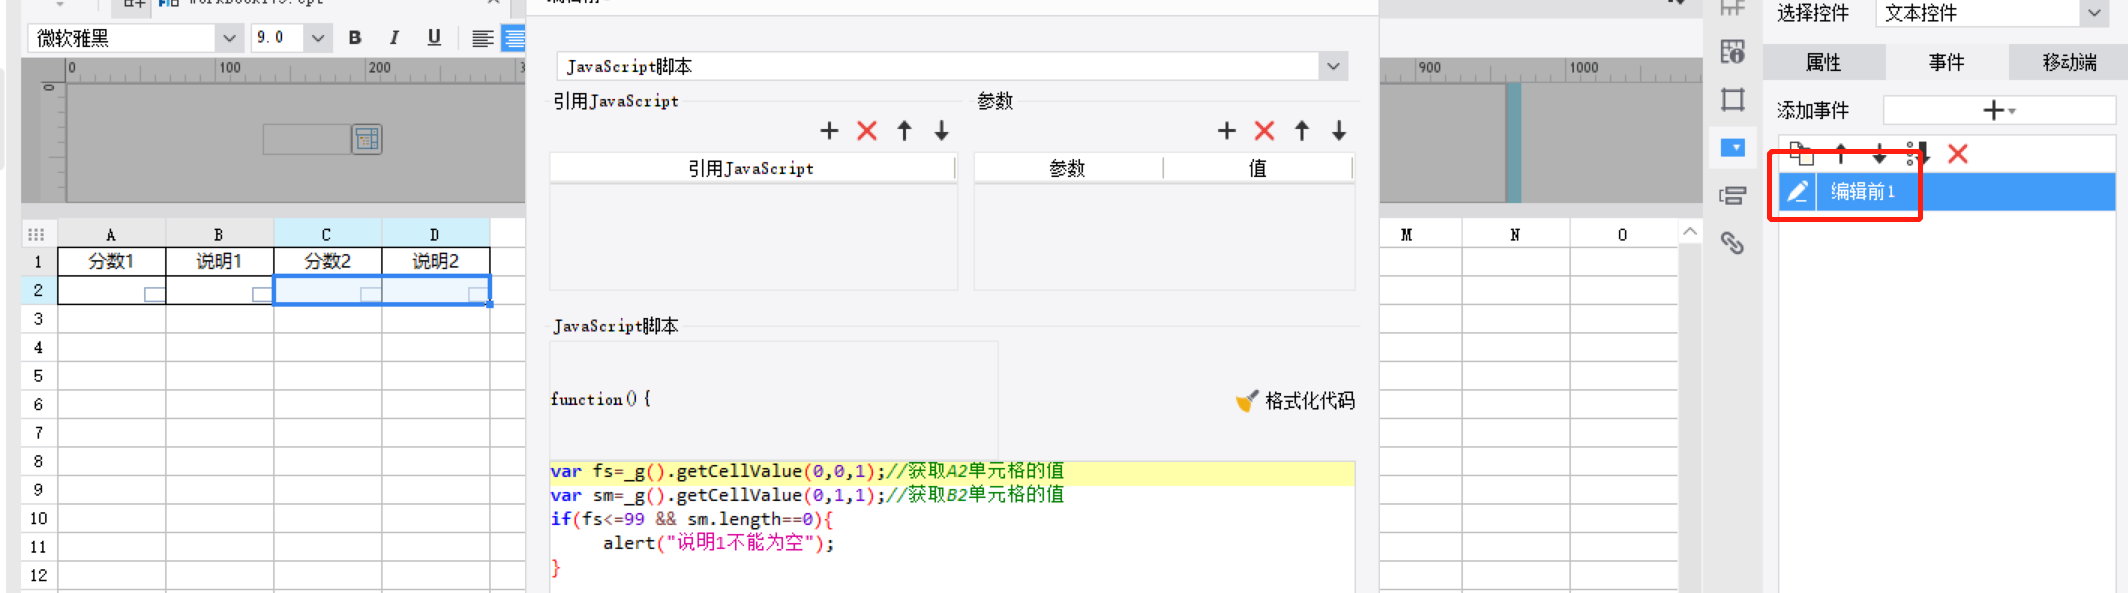
Task: Click the date widget icon in parameter pane
Action: tap(367, 139)
